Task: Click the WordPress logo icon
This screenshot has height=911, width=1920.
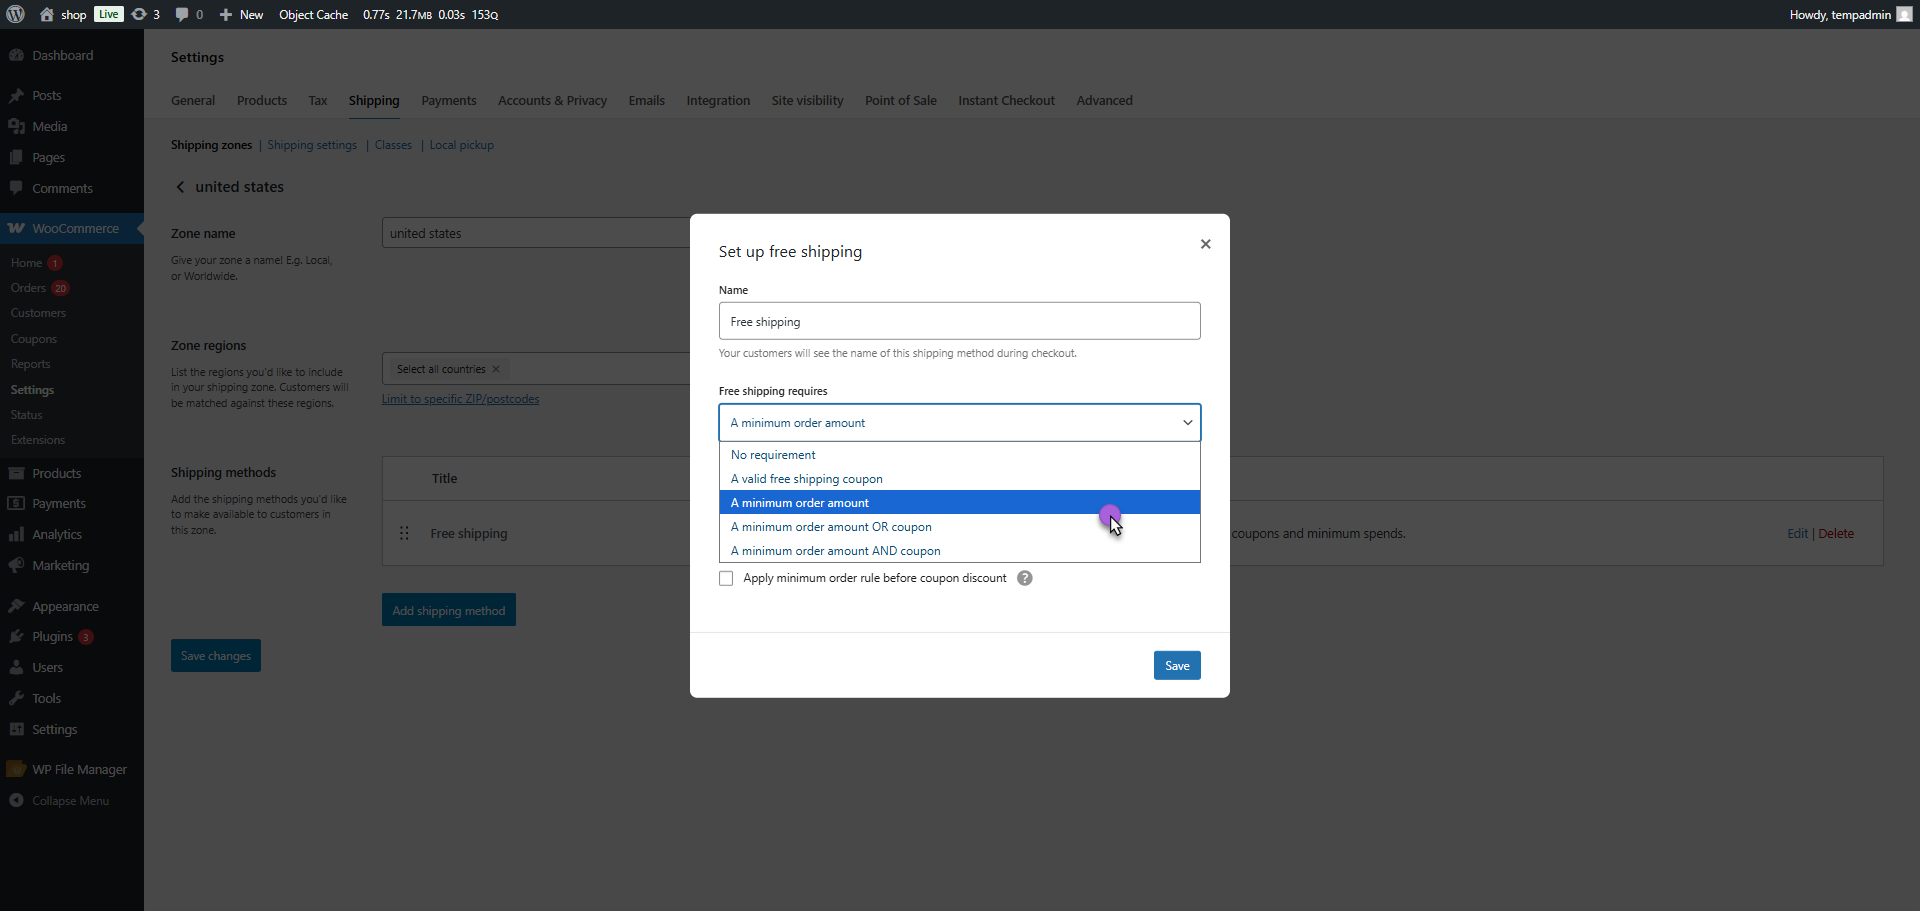Action: 16,14
